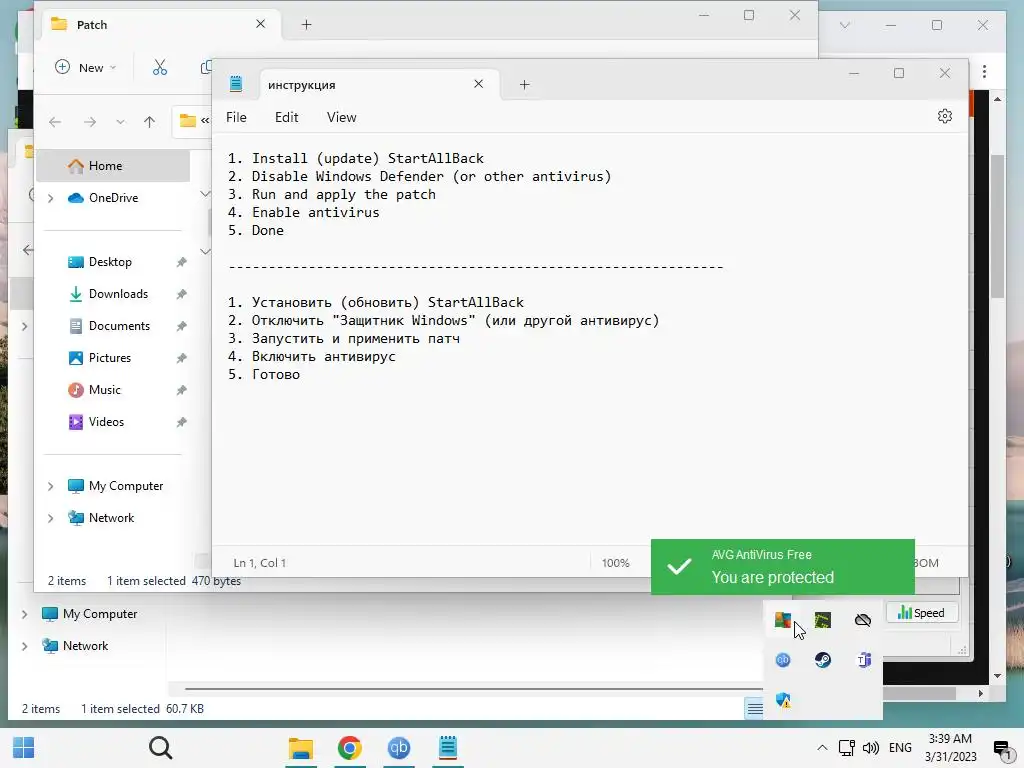Expand Network in Patch navigation pane

pos(50,518)
